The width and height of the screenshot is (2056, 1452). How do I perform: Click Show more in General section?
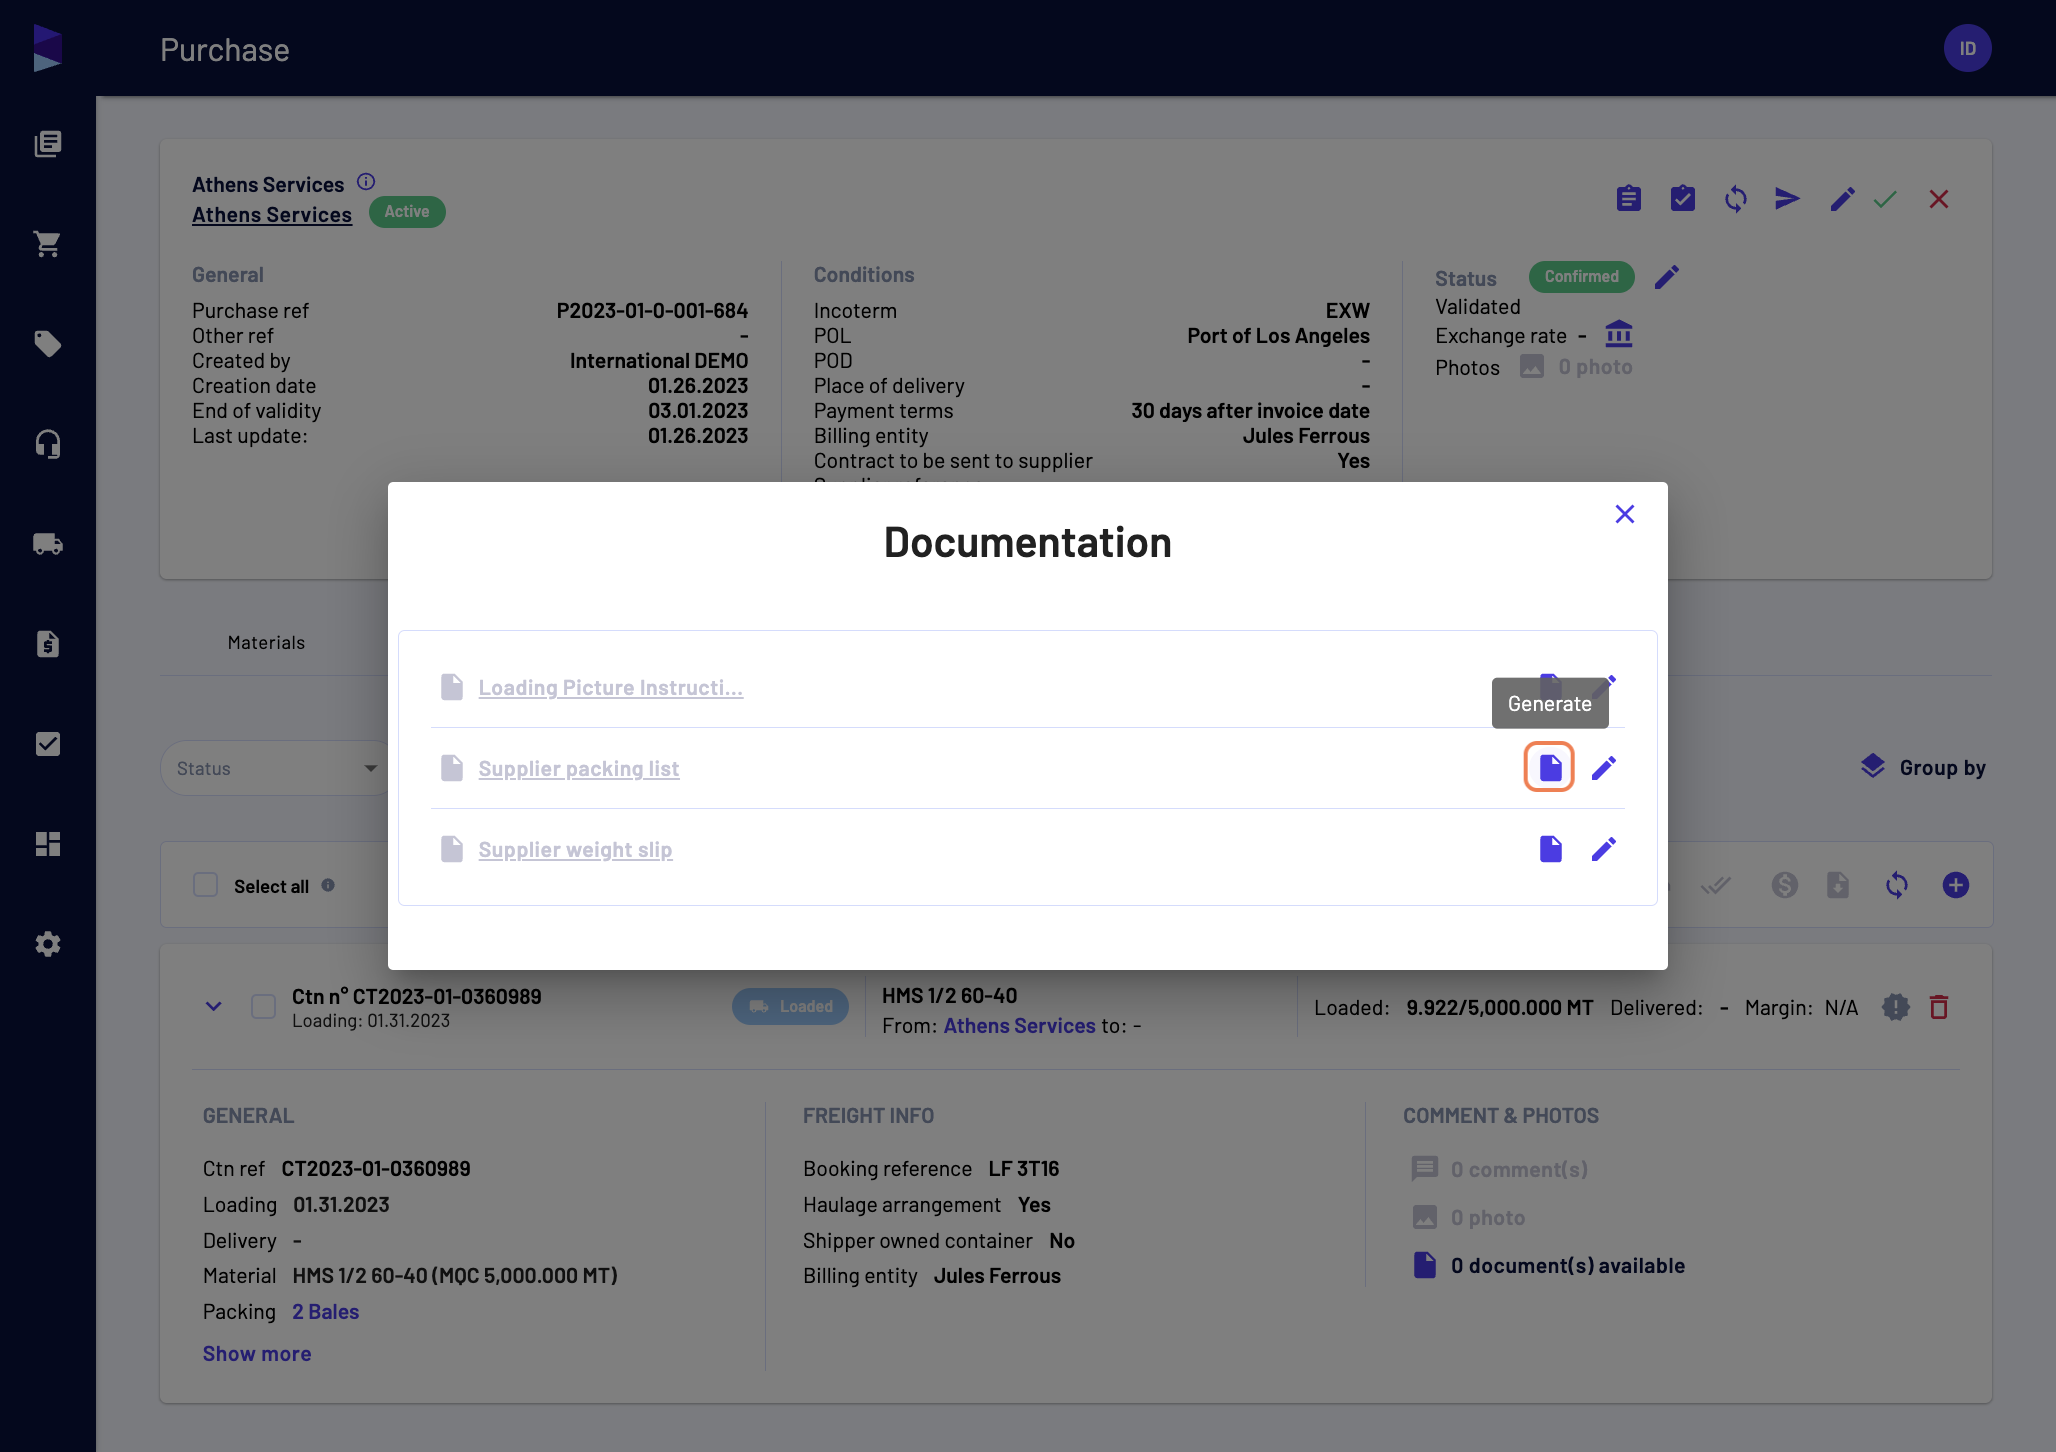tap(257, 1353)
